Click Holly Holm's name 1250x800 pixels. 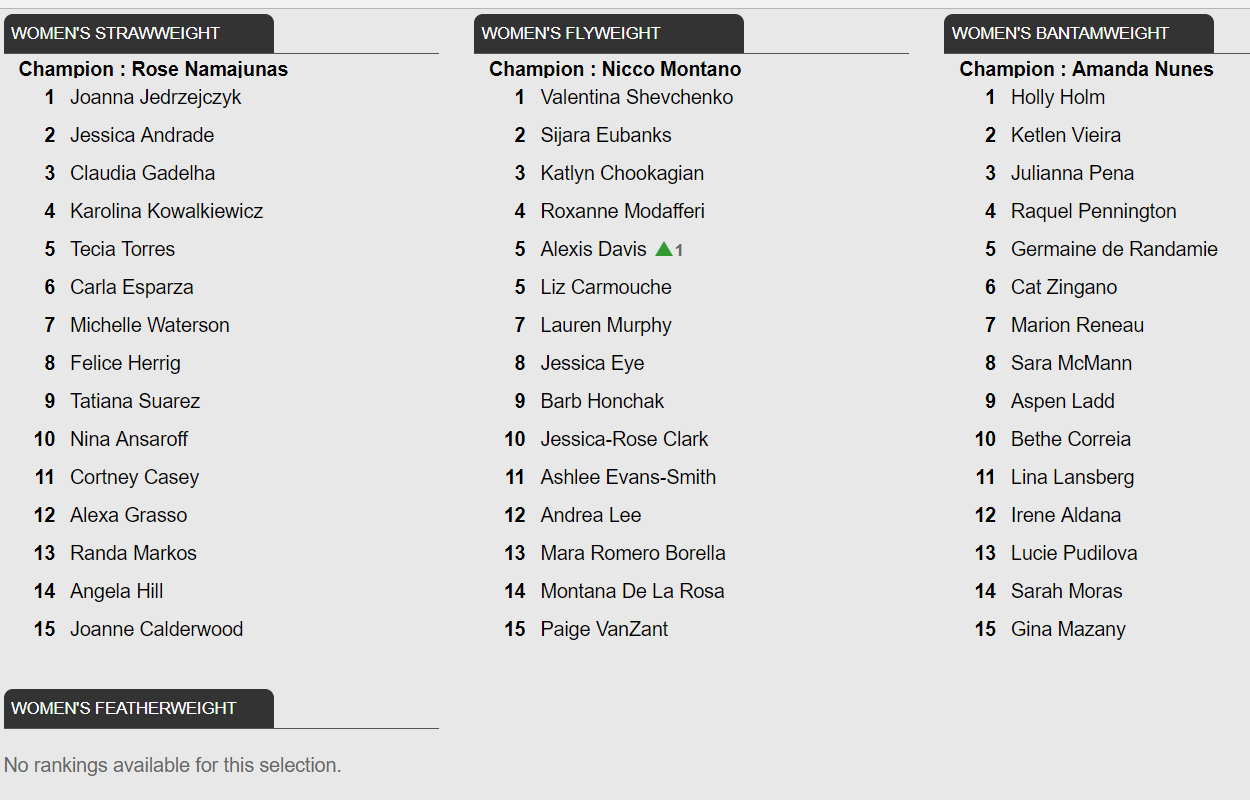tap(1058, 97)
